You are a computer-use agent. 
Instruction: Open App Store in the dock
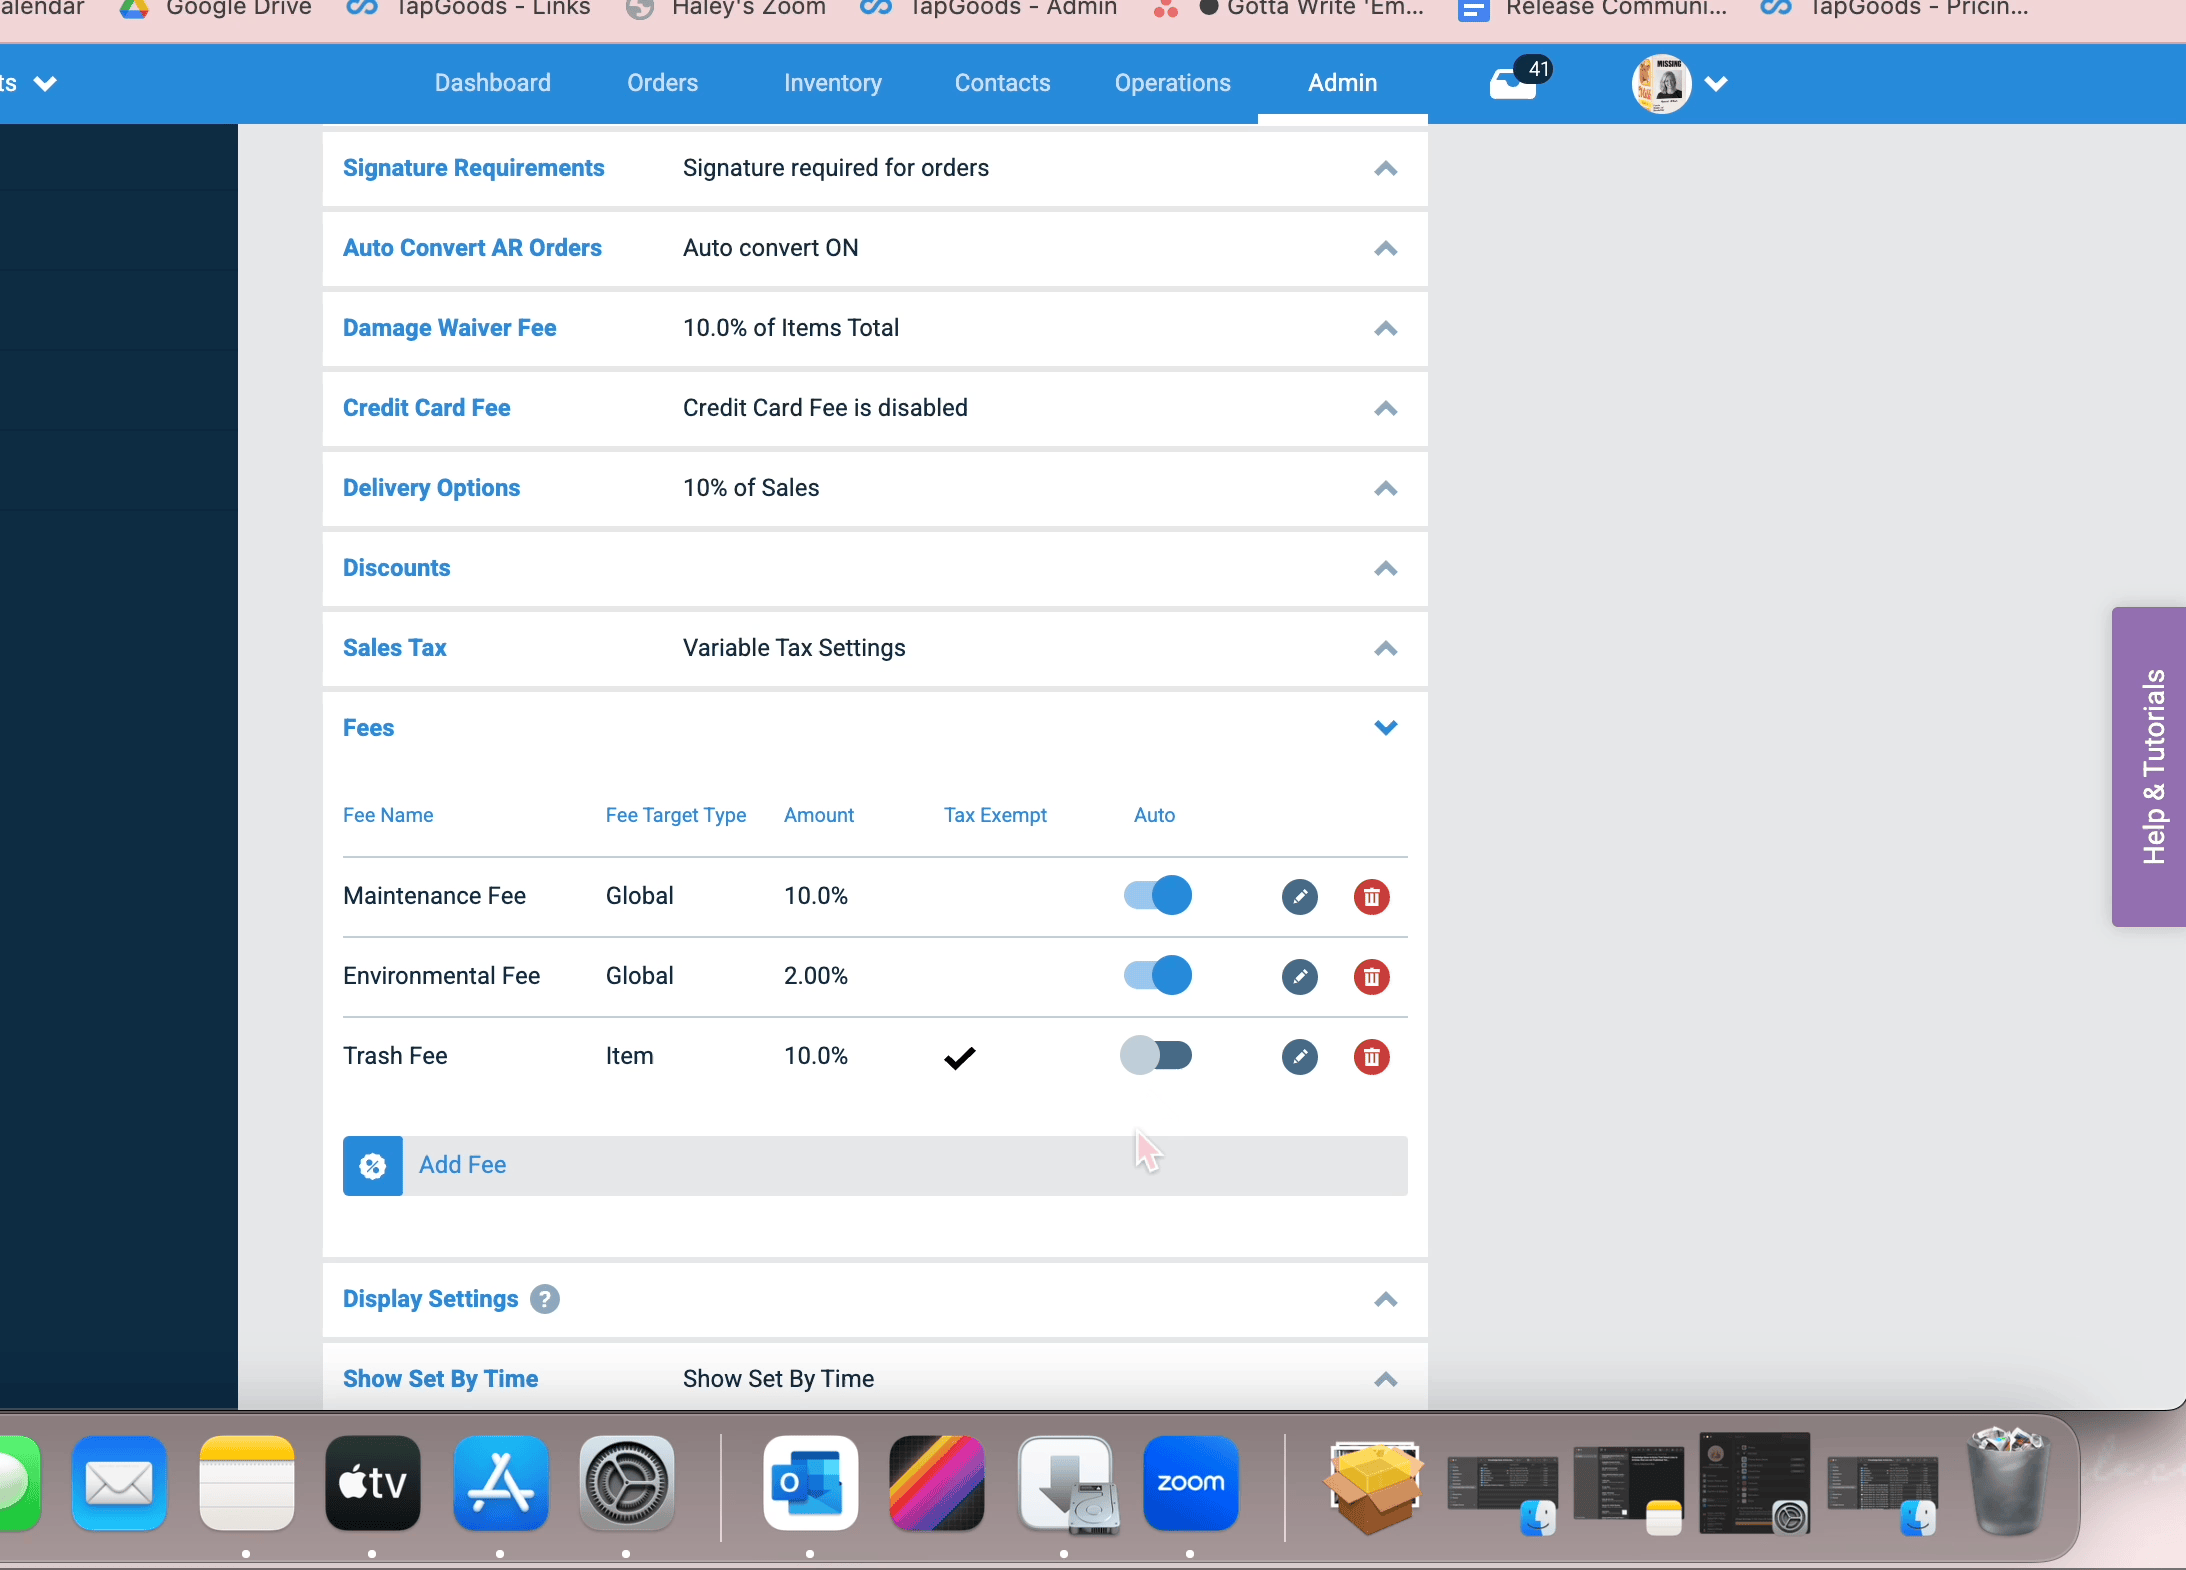click(x=500, y=1483)
